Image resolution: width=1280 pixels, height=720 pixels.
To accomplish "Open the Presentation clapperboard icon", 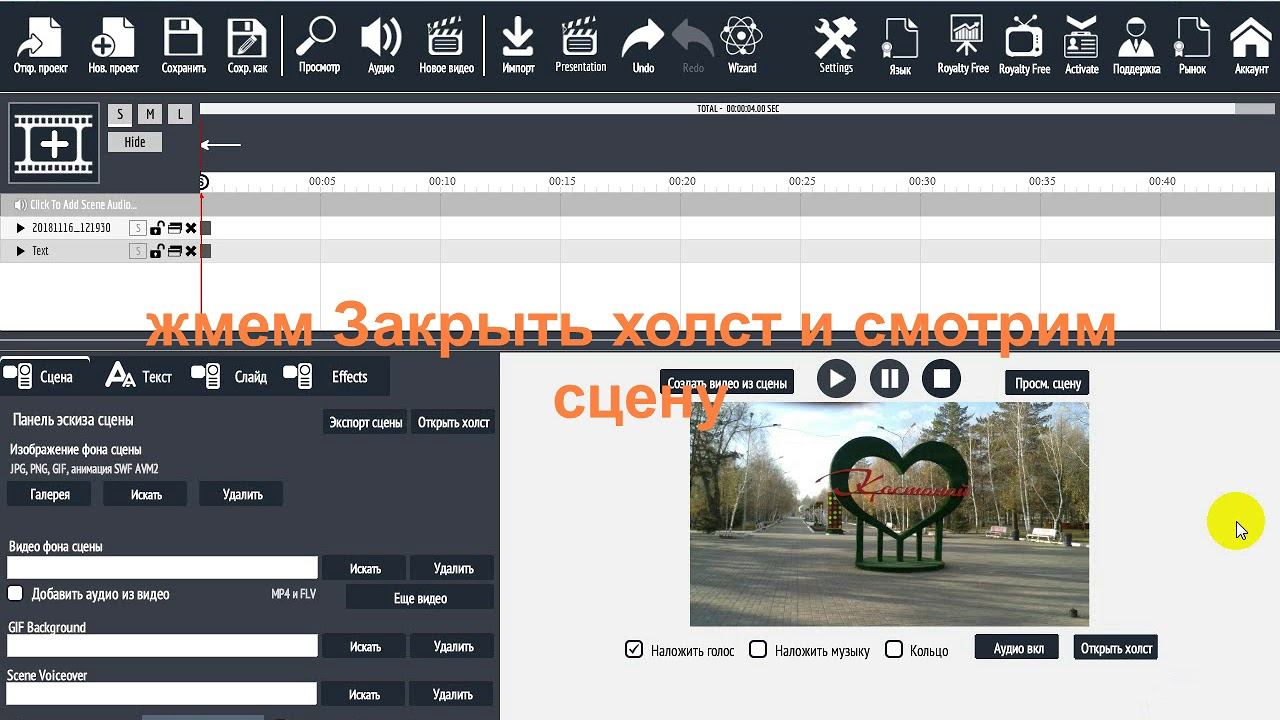I will tap(580, 46).
